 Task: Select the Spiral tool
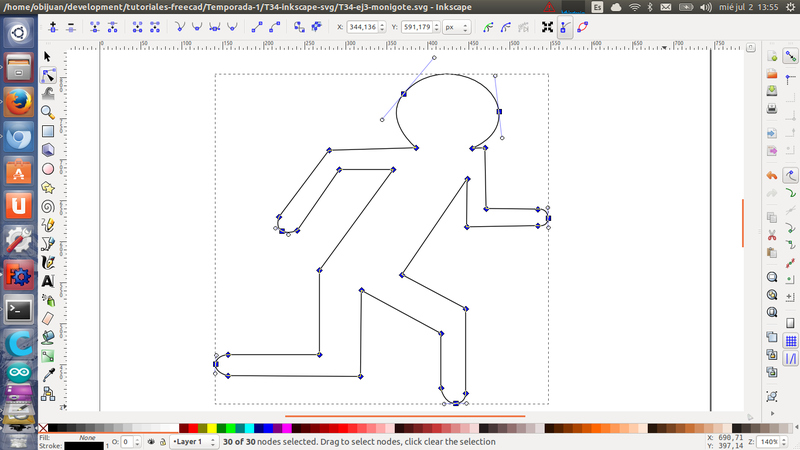click(x=48, y=206)
